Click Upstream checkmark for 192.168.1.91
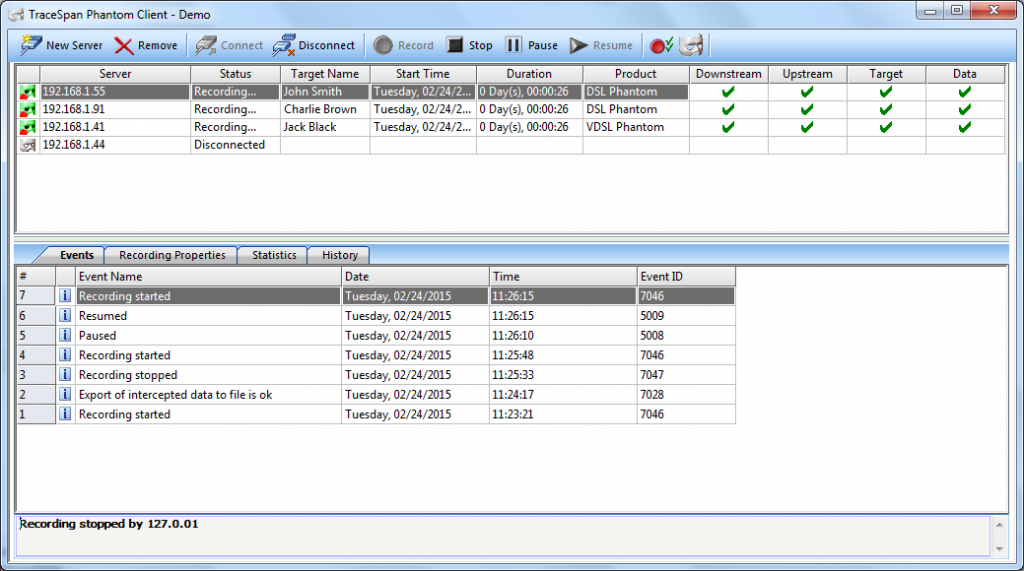The image size is (1024, 571). click(x=807, y=110)
